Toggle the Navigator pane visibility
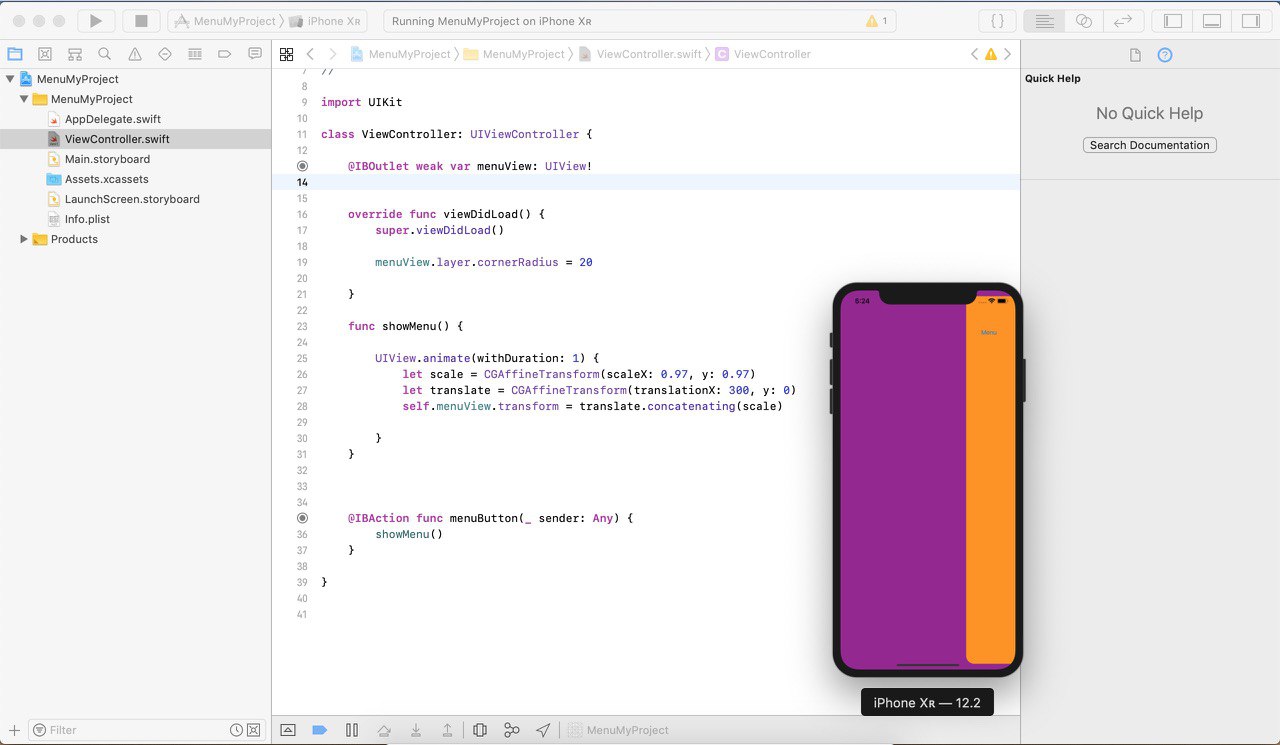Image resolution: width=1280 pixels, height=745 pixels. 1173,21
